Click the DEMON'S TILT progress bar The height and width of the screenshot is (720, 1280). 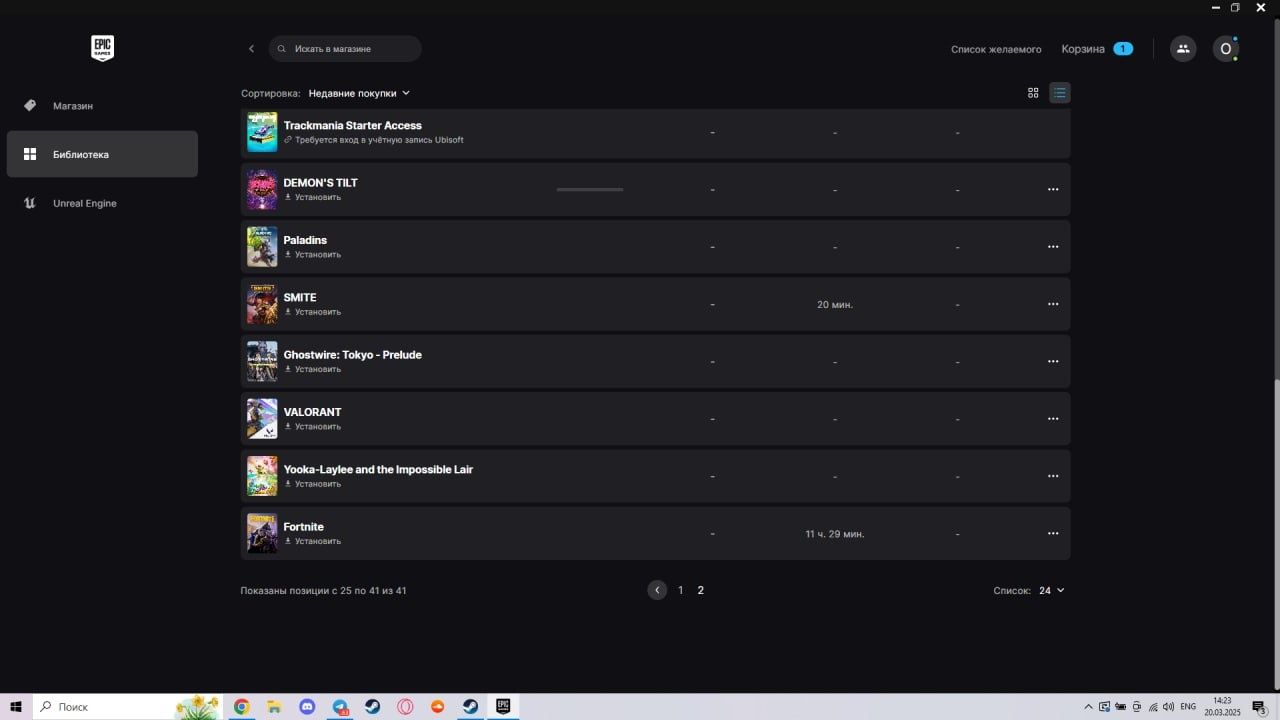coord(590,189)
